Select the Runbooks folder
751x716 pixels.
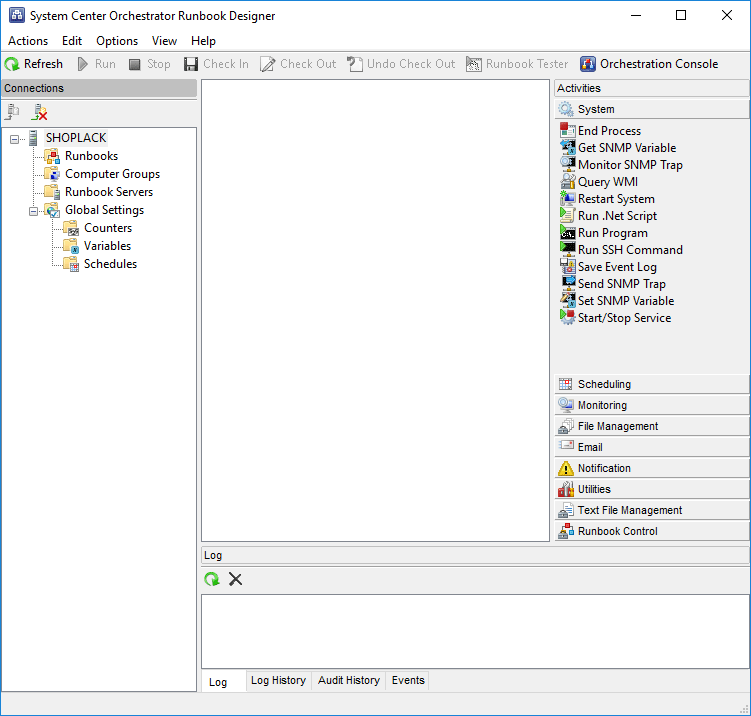tap(91, 156)
